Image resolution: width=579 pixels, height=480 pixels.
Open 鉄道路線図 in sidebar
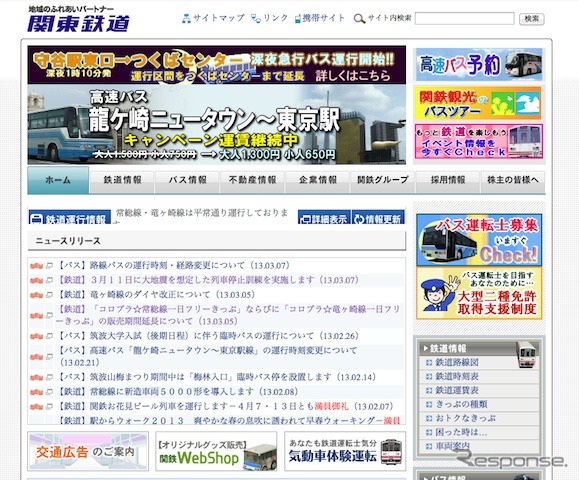[457, 363]
